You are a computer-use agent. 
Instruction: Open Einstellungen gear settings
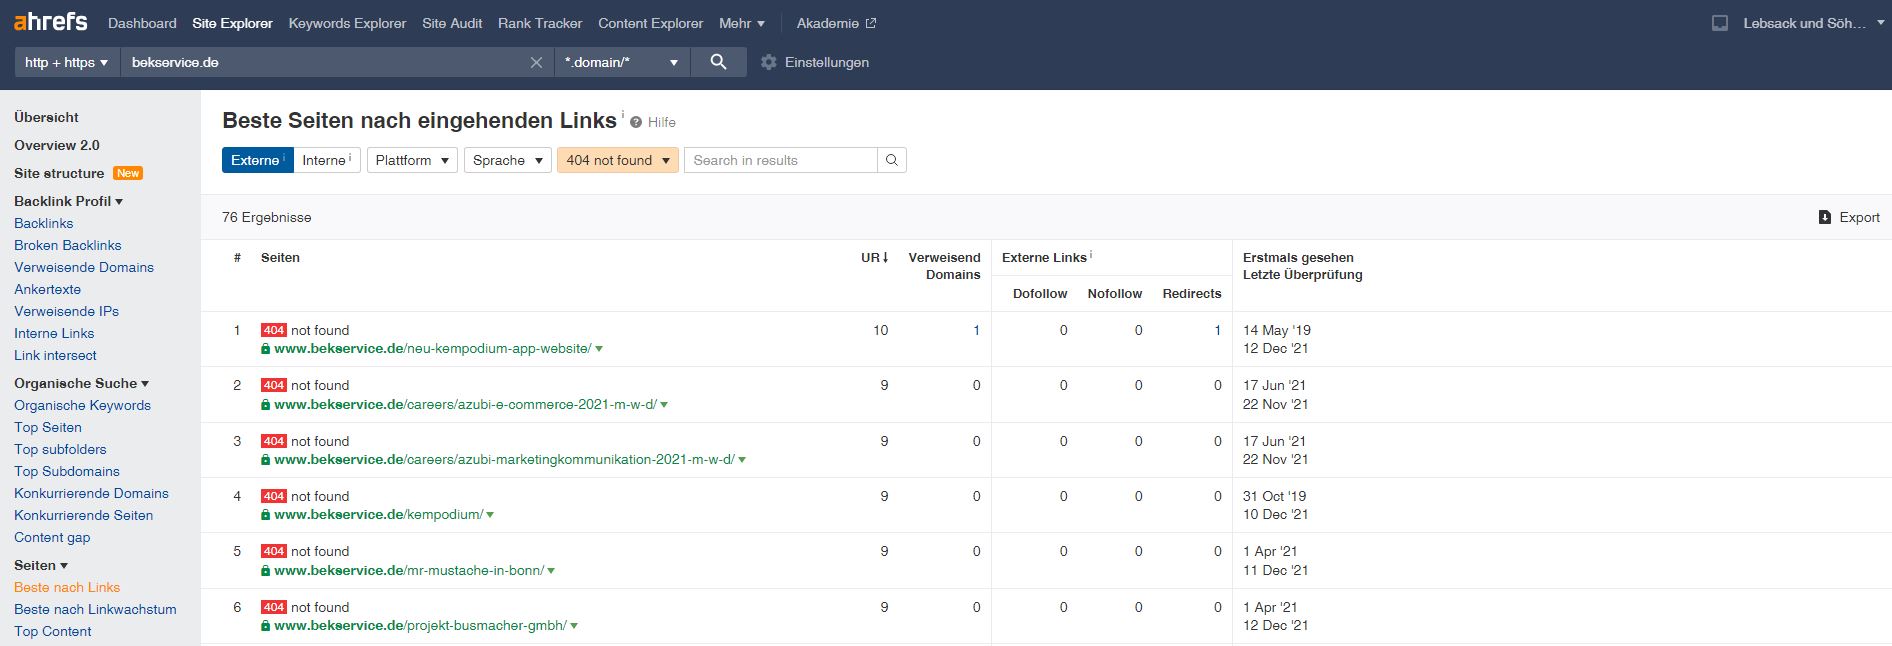815,62
